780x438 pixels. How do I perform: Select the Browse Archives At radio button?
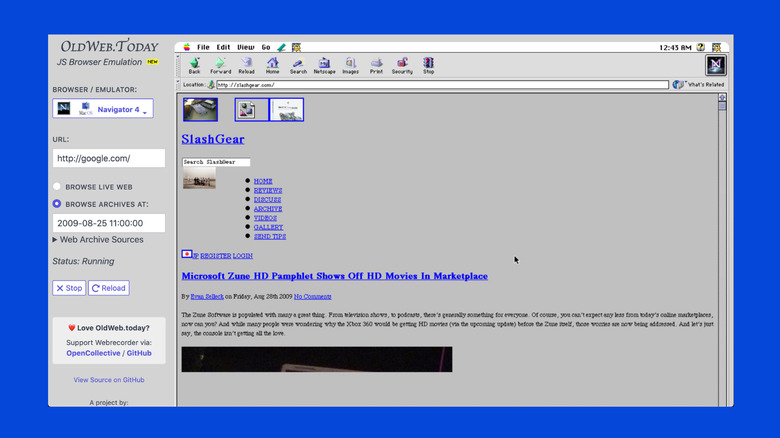point(57,204)
